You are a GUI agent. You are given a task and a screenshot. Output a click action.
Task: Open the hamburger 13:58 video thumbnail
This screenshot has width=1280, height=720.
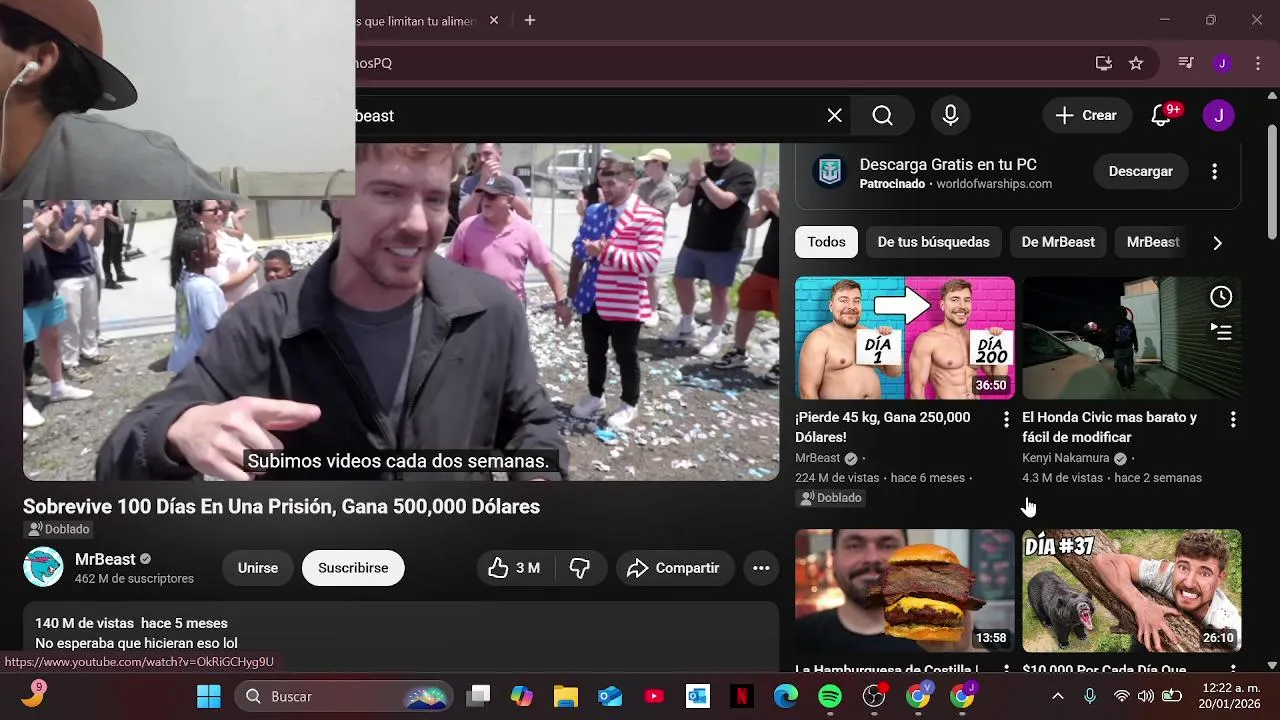pos(905,591)
